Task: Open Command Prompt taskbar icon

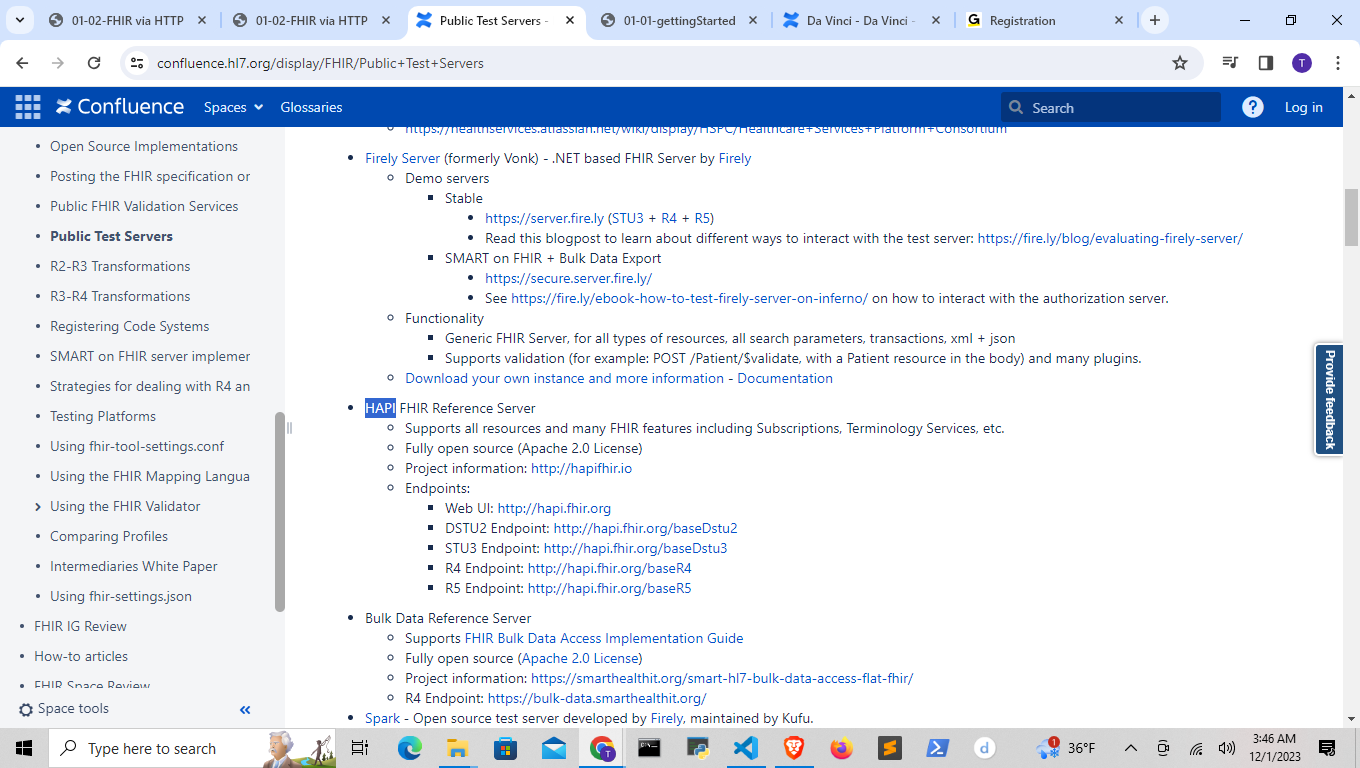Action: (x=649, y=748)
